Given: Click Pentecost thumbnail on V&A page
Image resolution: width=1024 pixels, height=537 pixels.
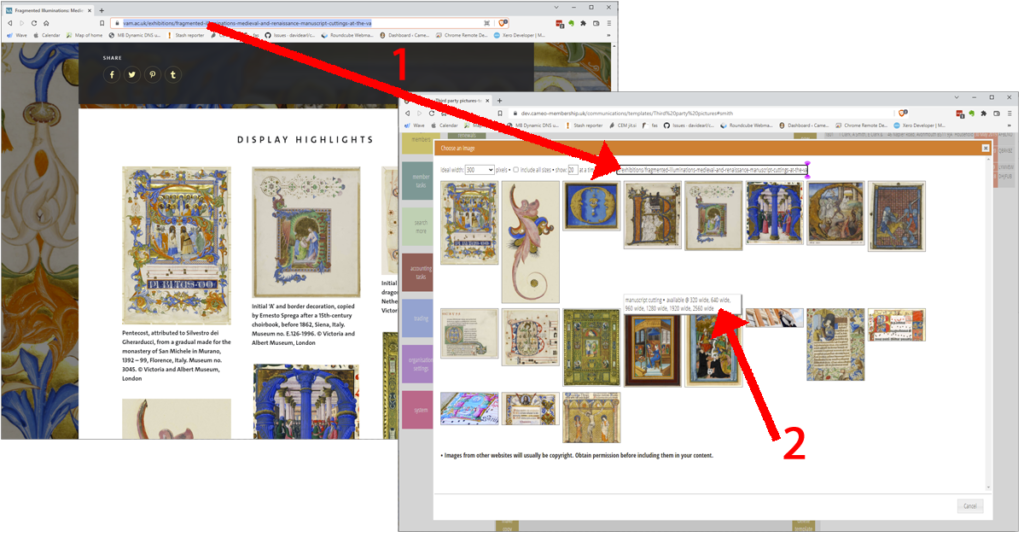Looking at the screenshot, I should pyautogui.click(x=176, y=244).
